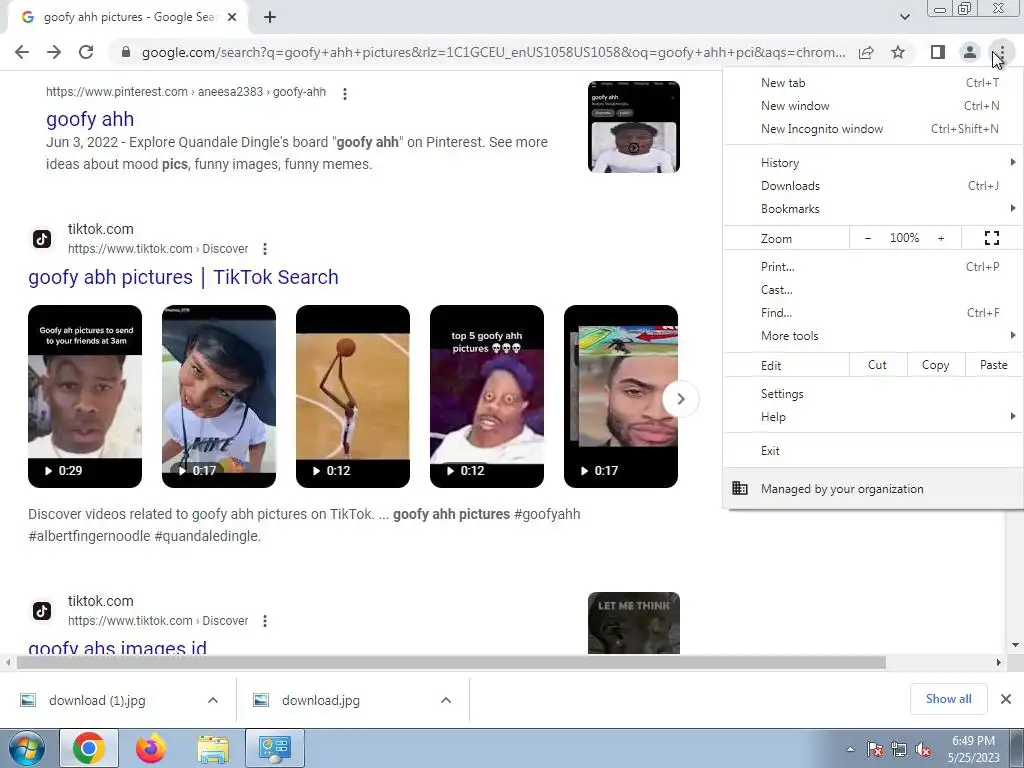Image resolution: width=1024 pixels, height=768 pixels.
Task: Bookmark this page with the star icon
Action: (898, 52)
